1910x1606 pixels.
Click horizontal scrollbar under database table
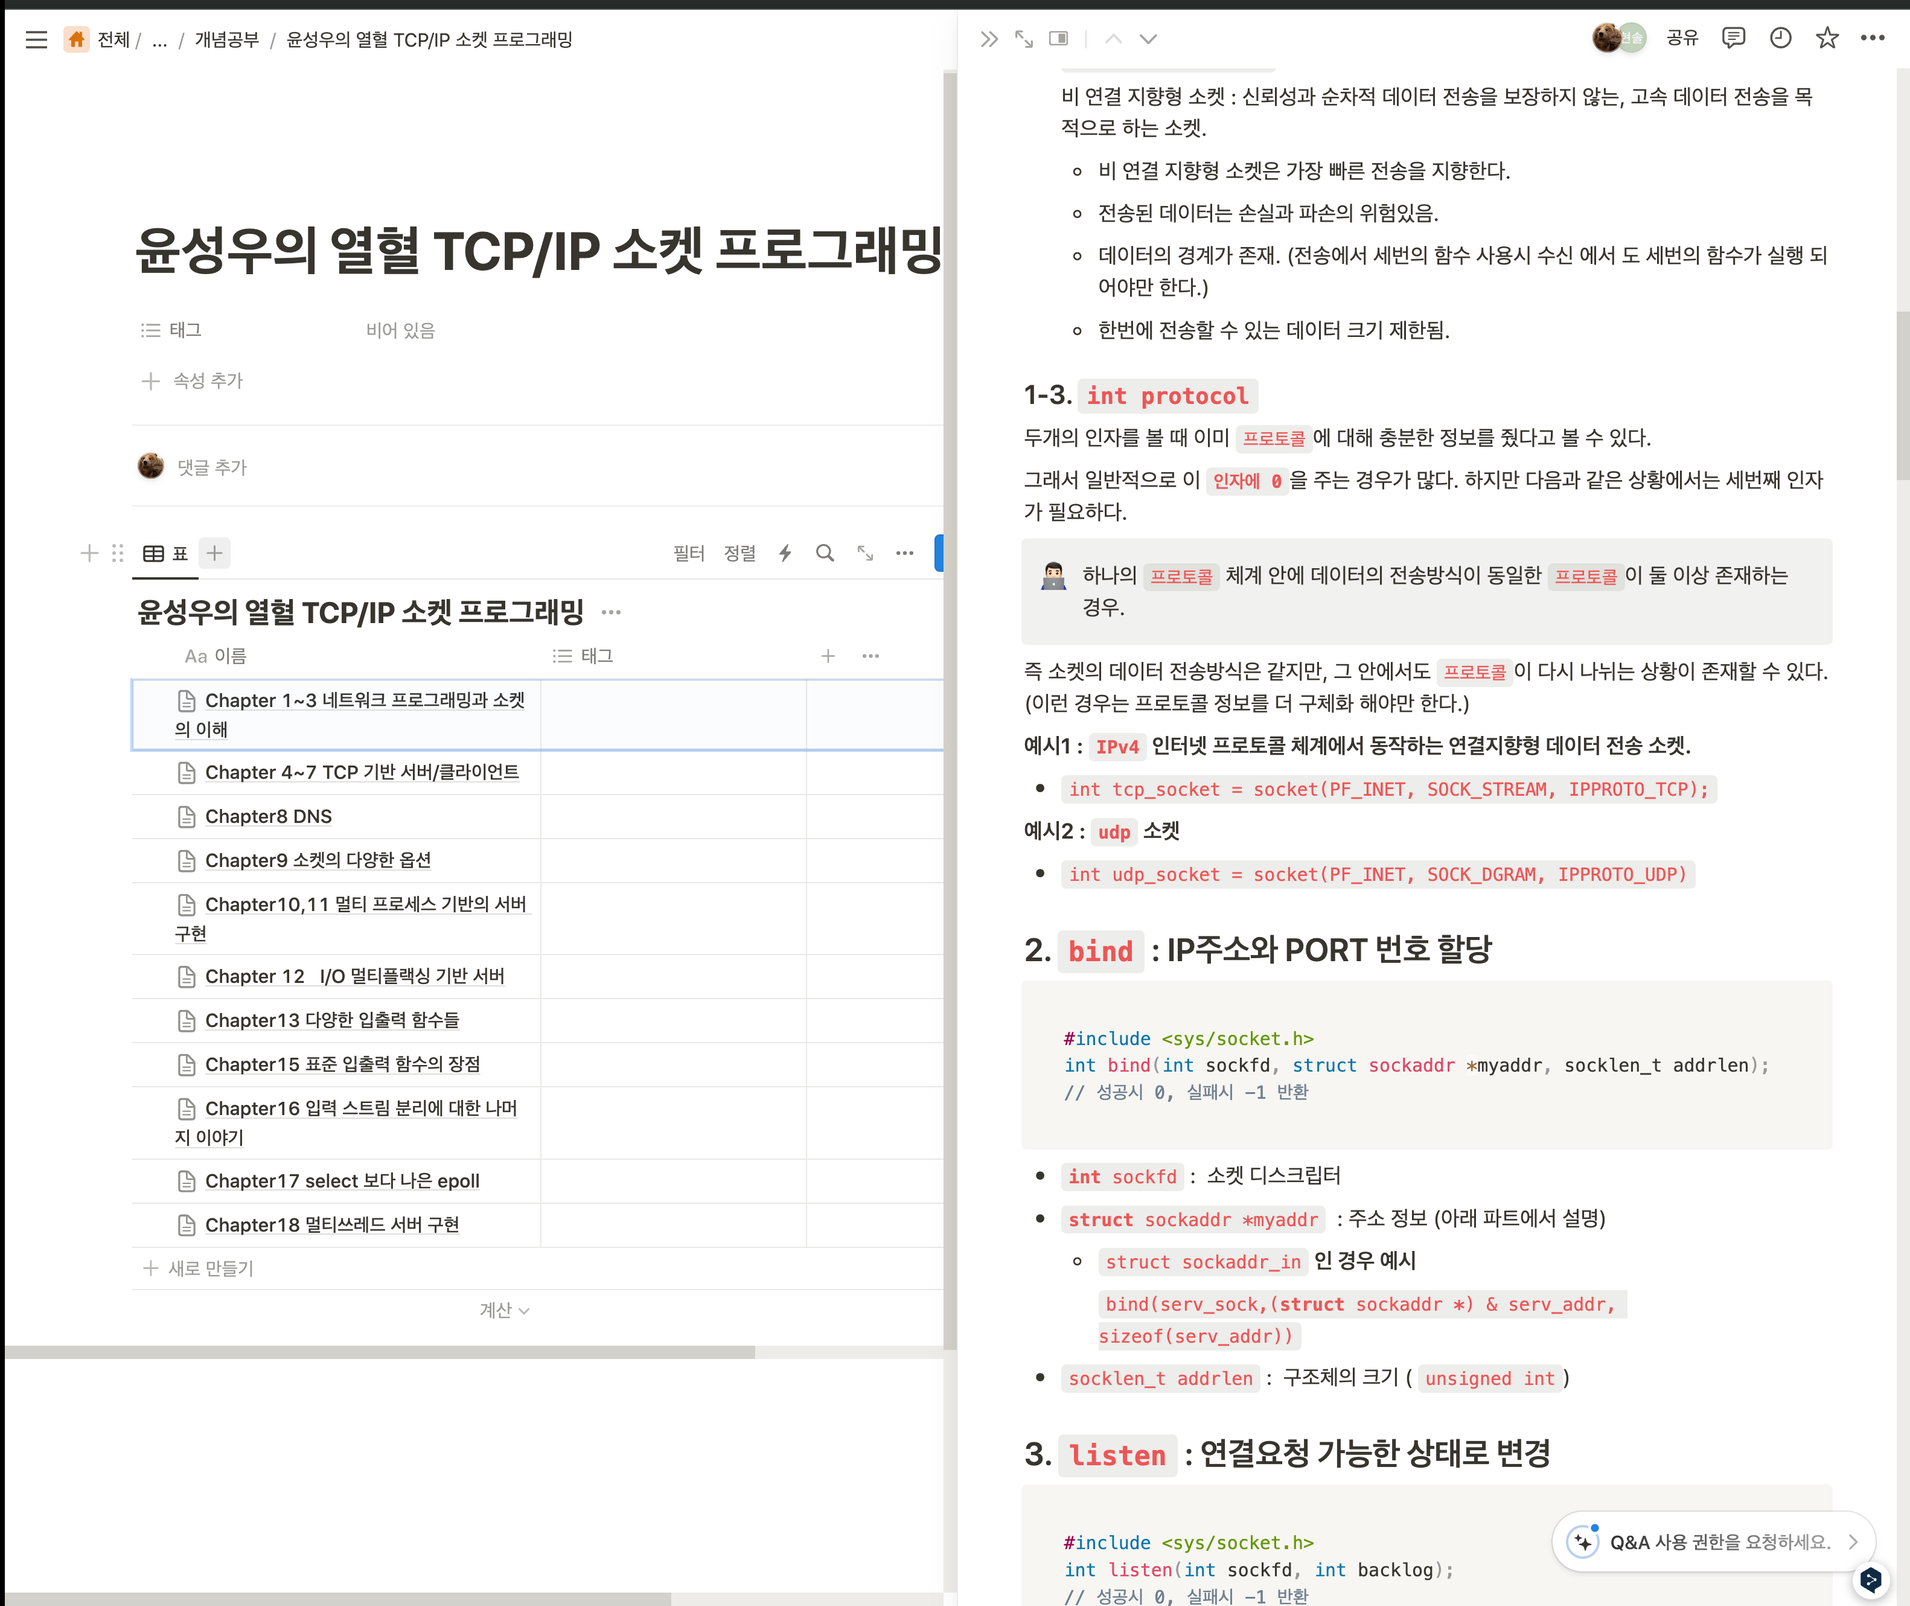[380, 1352]
